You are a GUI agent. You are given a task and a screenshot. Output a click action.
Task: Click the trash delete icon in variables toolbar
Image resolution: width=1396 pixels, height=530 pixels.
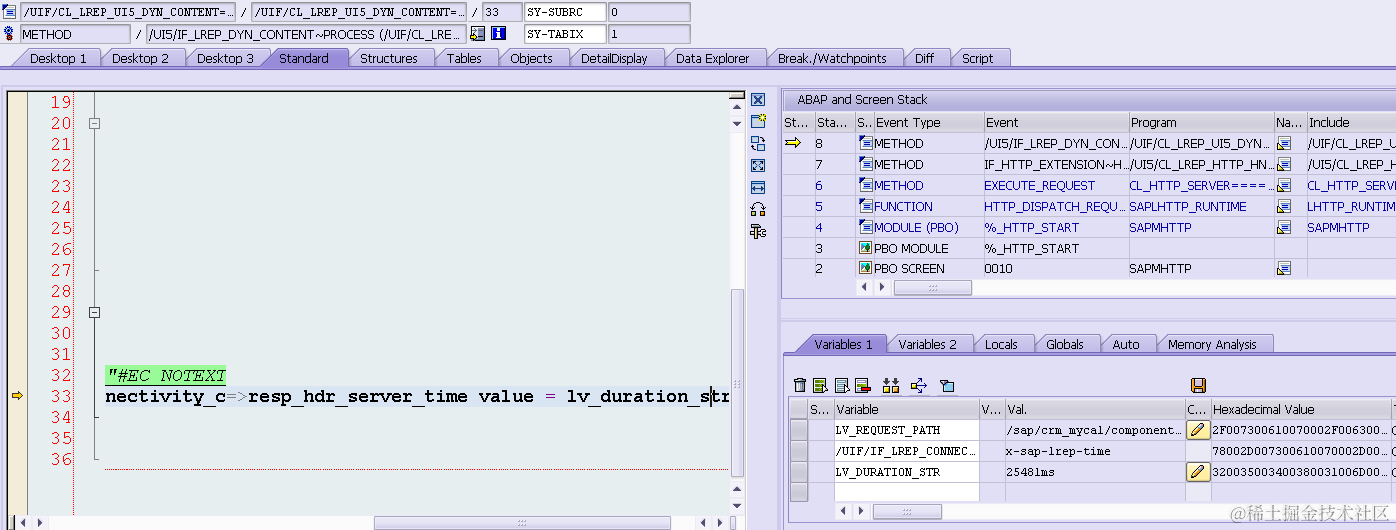click(x=799, y=385)
